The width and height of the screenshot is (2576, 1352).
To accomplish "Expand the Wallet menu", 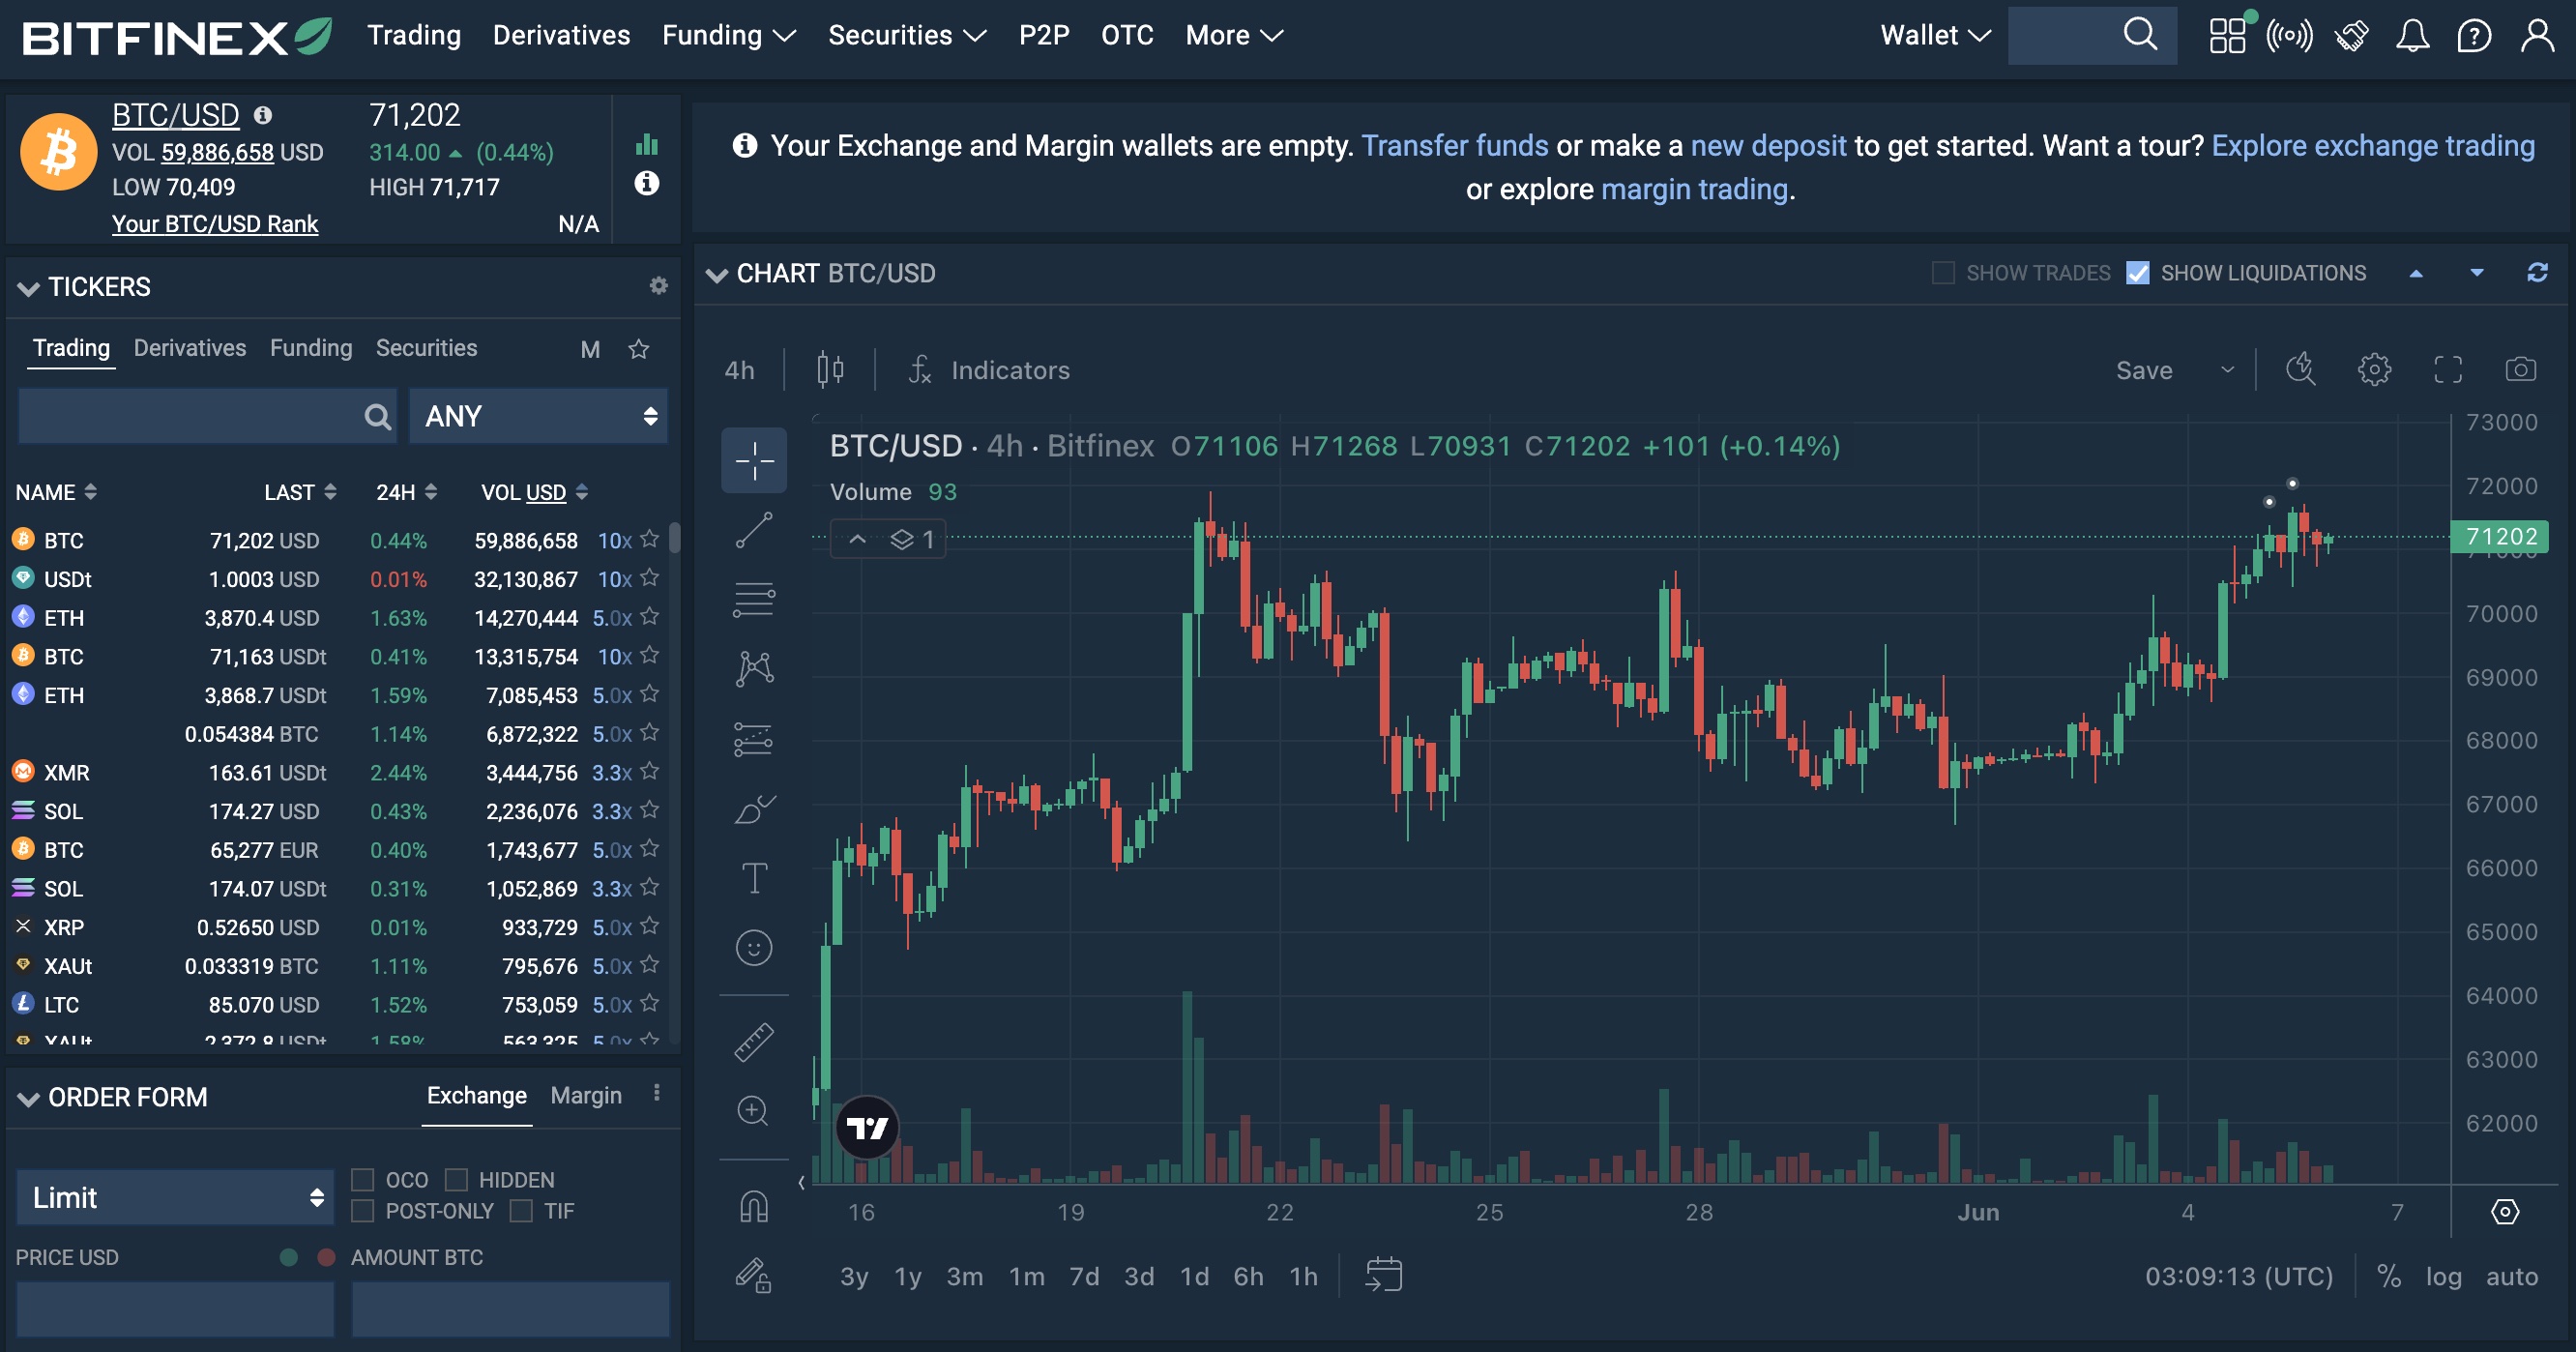I will [1925, 34].
